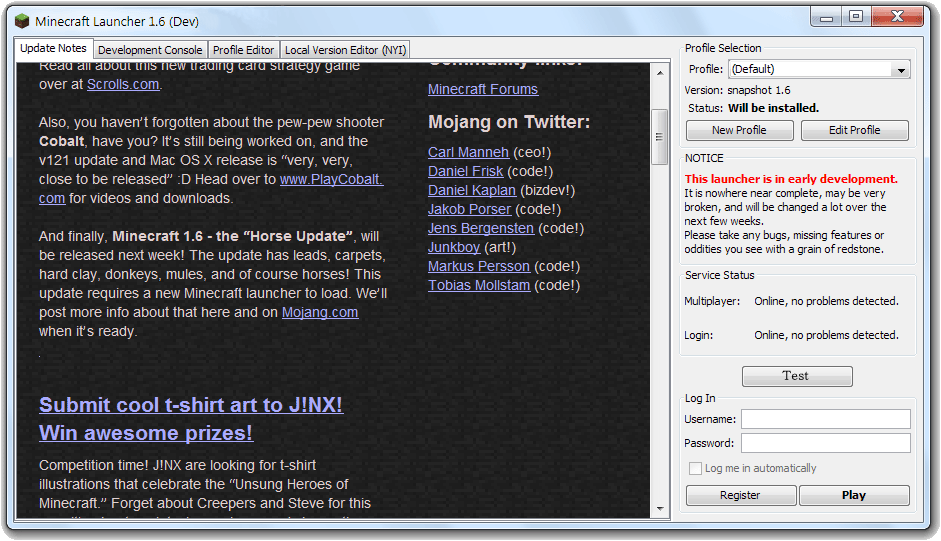Open Carl Manneh's Twitter link
Viewport: 941px width, 541px height.
coord(468,153)
